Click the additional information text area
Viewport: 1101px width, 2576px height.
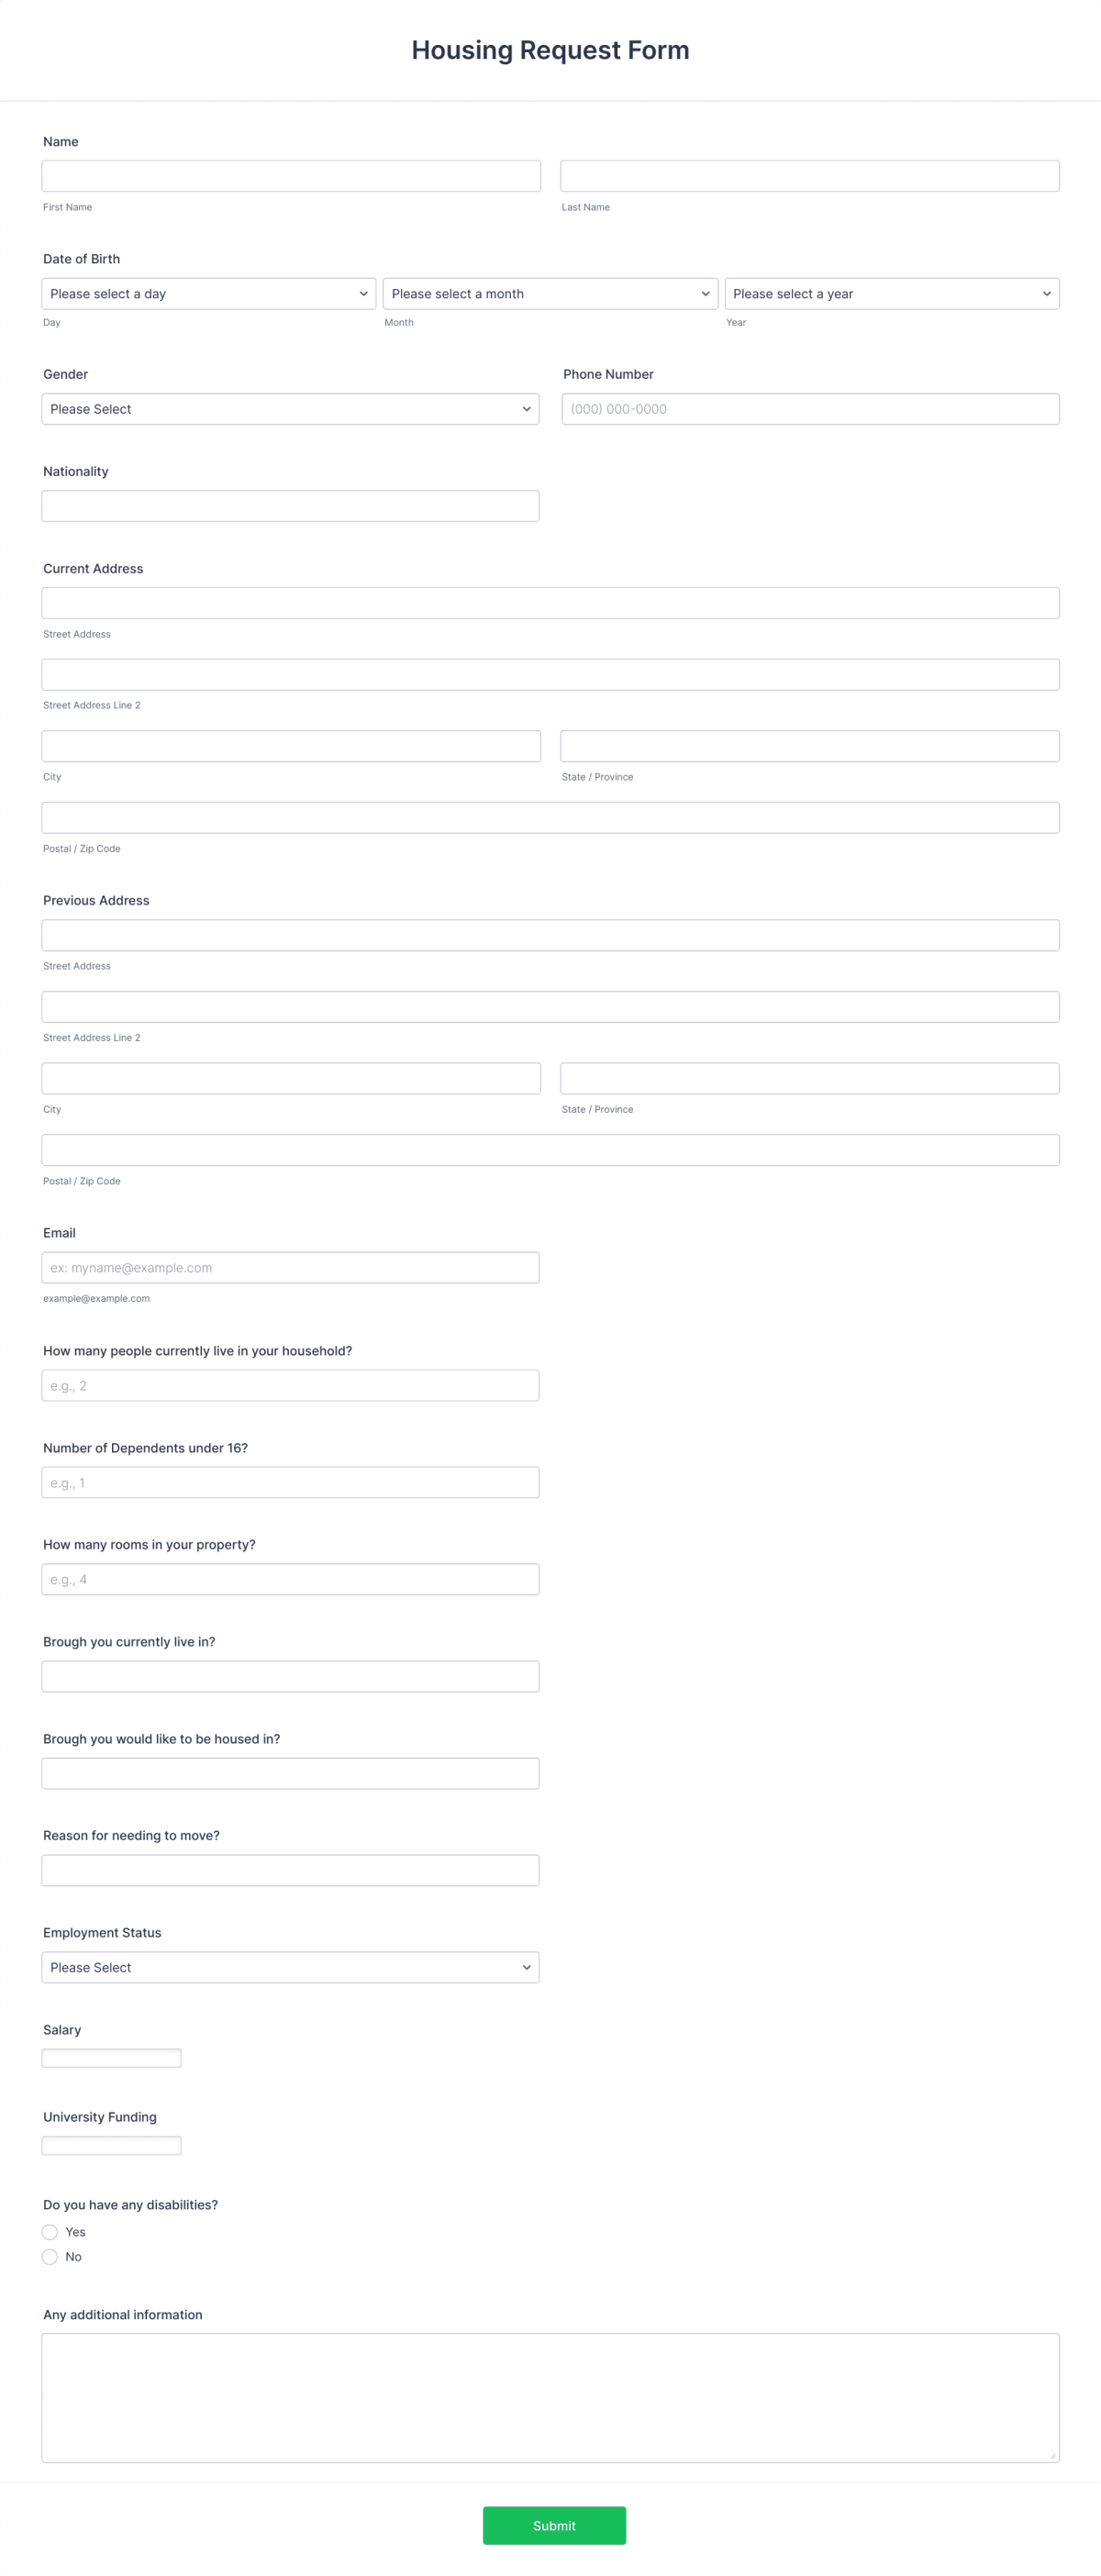pyautogui.click(x=550, y=2395)
